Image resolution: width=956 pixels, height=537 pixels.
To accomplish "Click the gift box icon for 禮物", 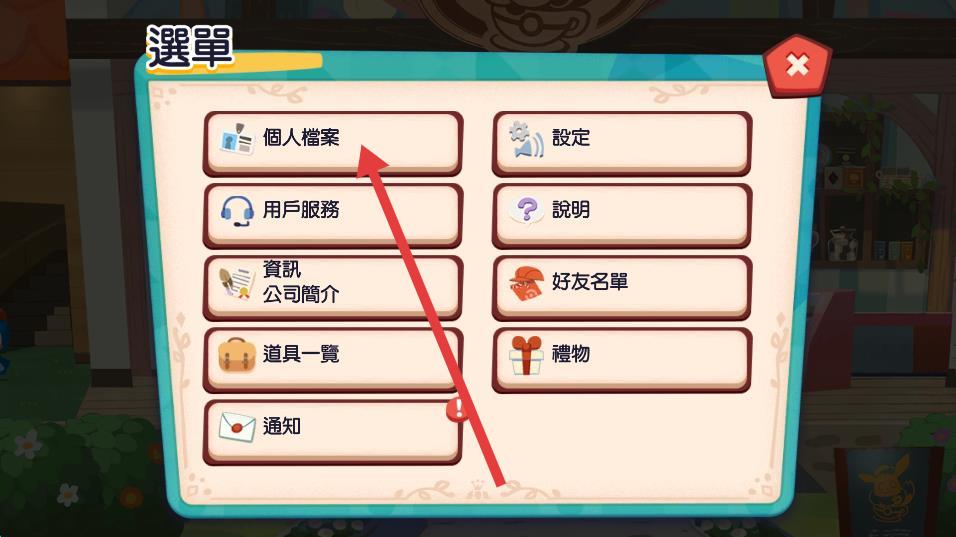I will (526, 355).
